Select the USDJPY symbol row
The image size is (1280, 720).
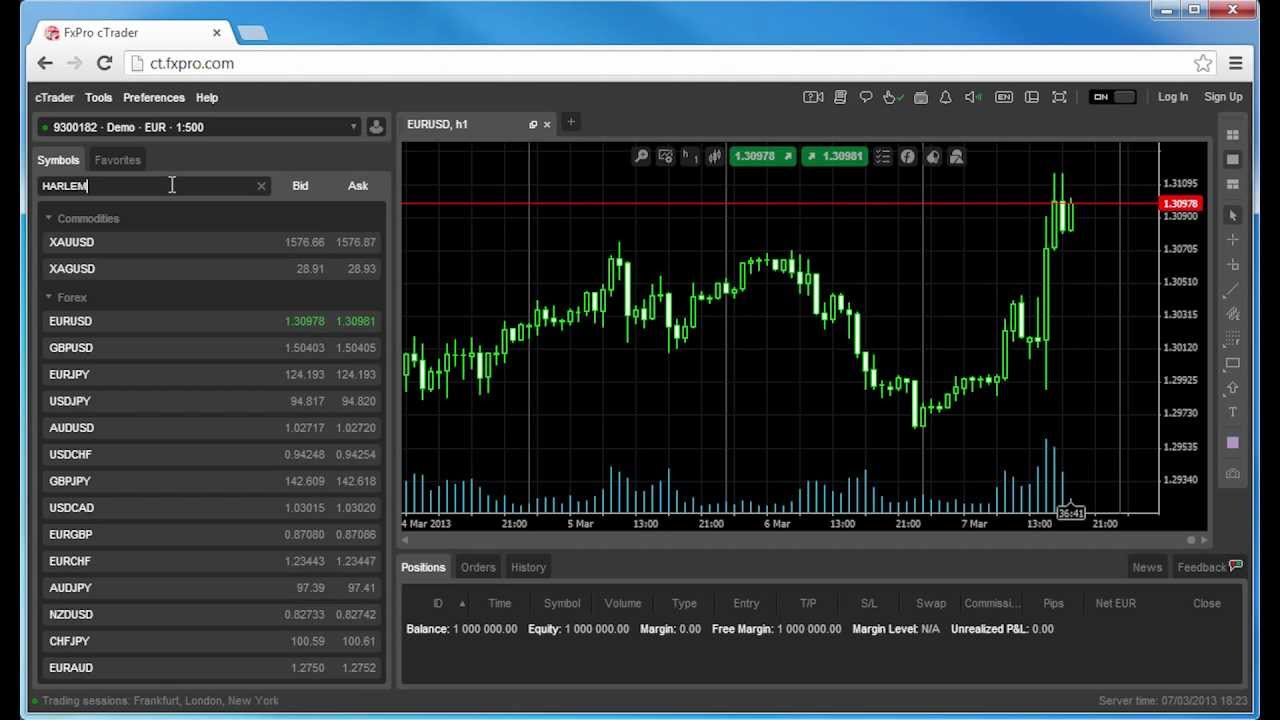click(211, 401)
